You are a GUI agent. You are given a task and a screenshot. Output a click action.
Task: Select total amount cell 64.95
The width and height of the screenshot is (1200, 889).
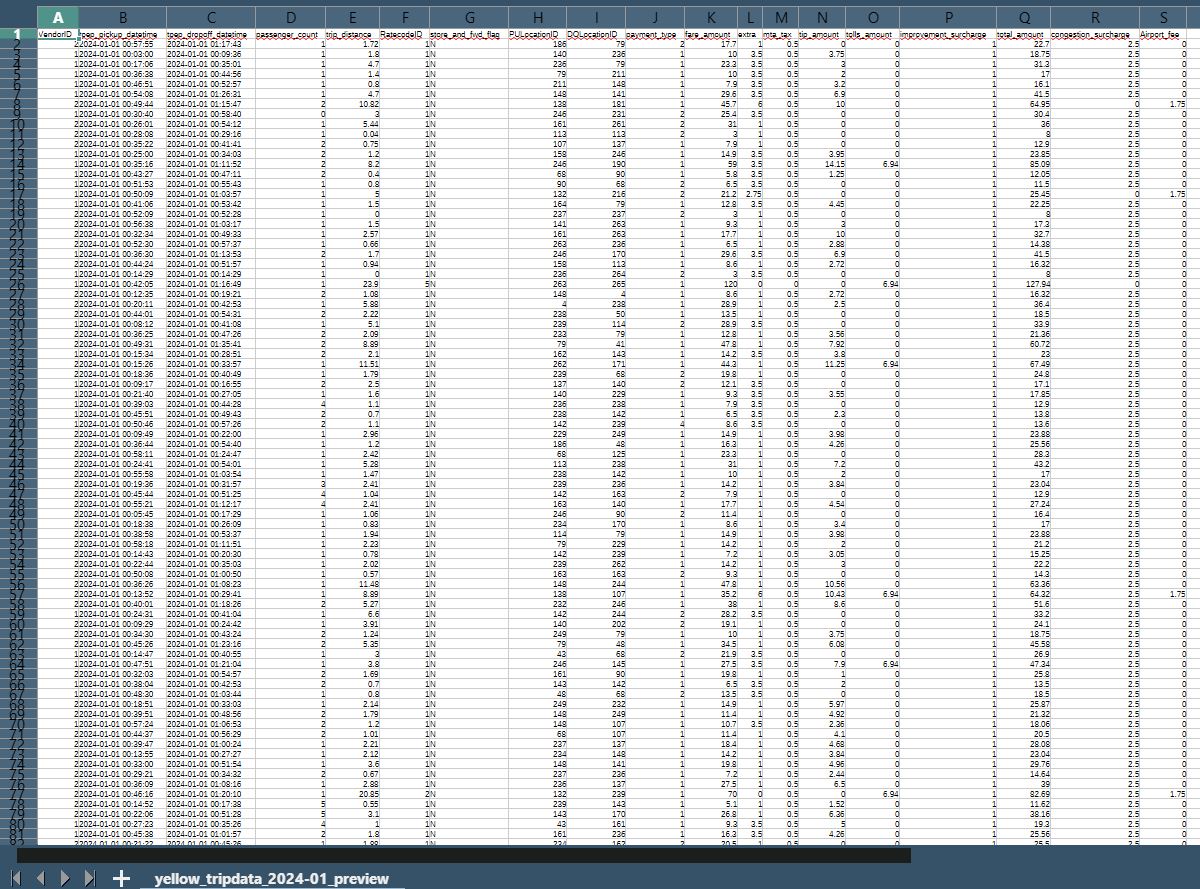1024,103
